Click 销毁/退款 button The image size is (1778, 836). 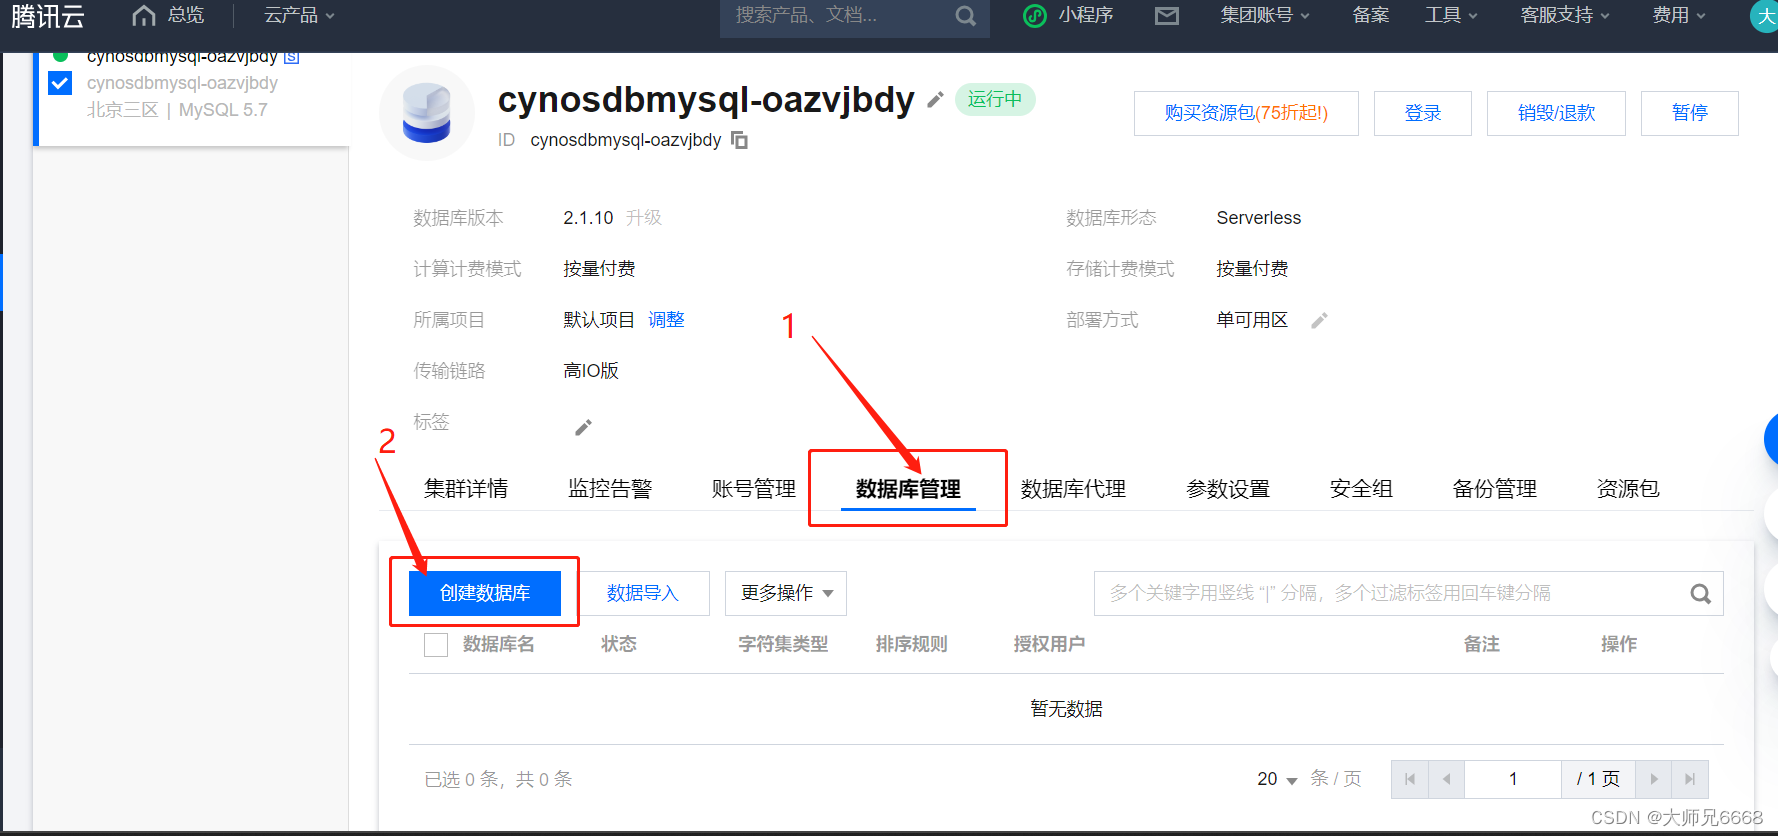click(1556, 113)
